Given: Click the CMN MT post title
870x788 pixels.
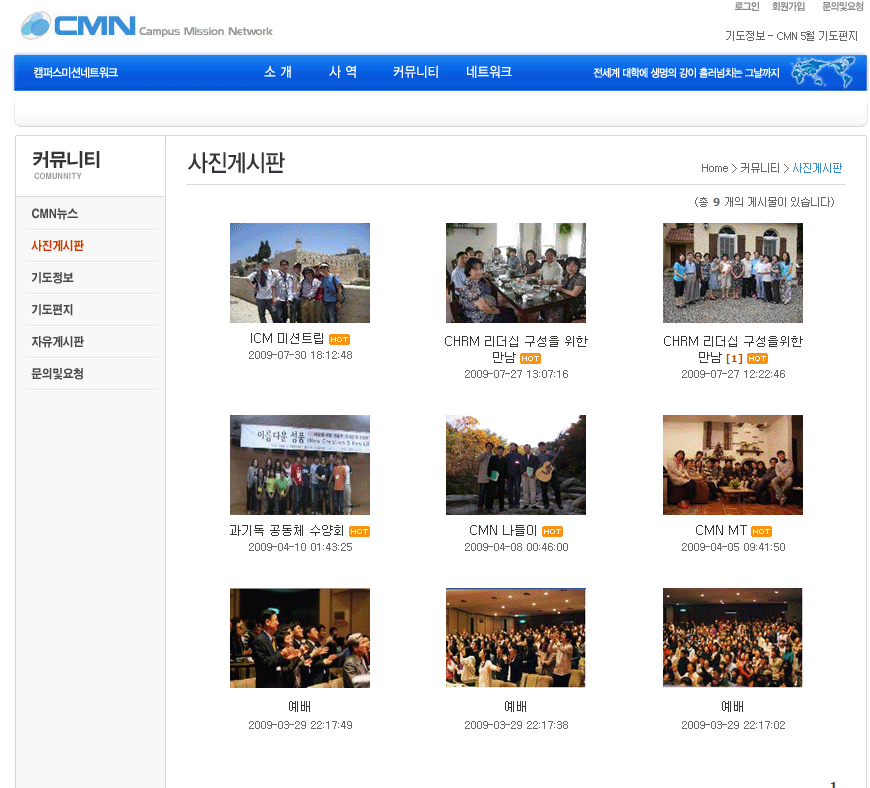Looking at the screenshot, I should 721,531.
